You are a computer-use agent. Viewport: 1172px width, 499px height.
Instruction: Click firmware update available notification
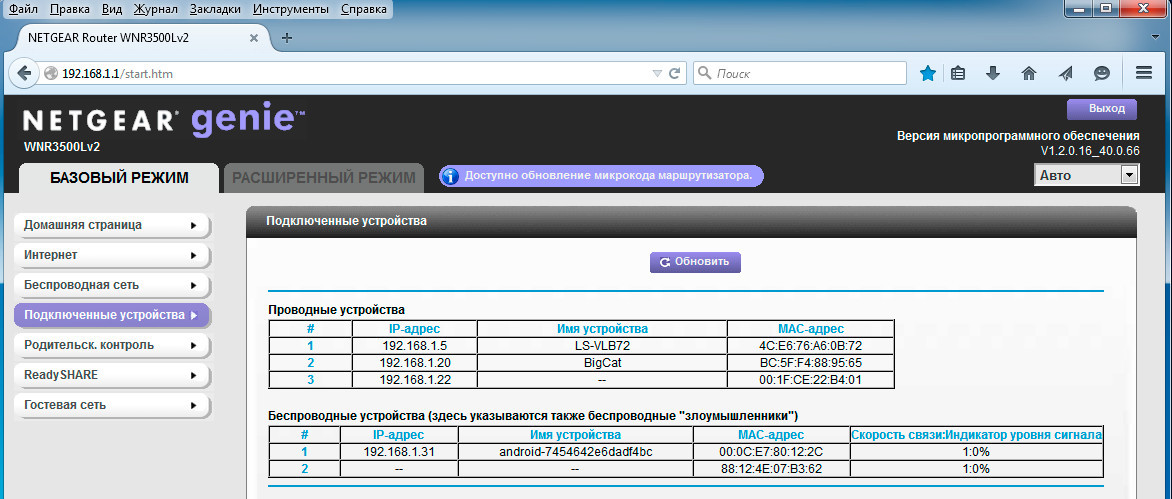(601, 176)
